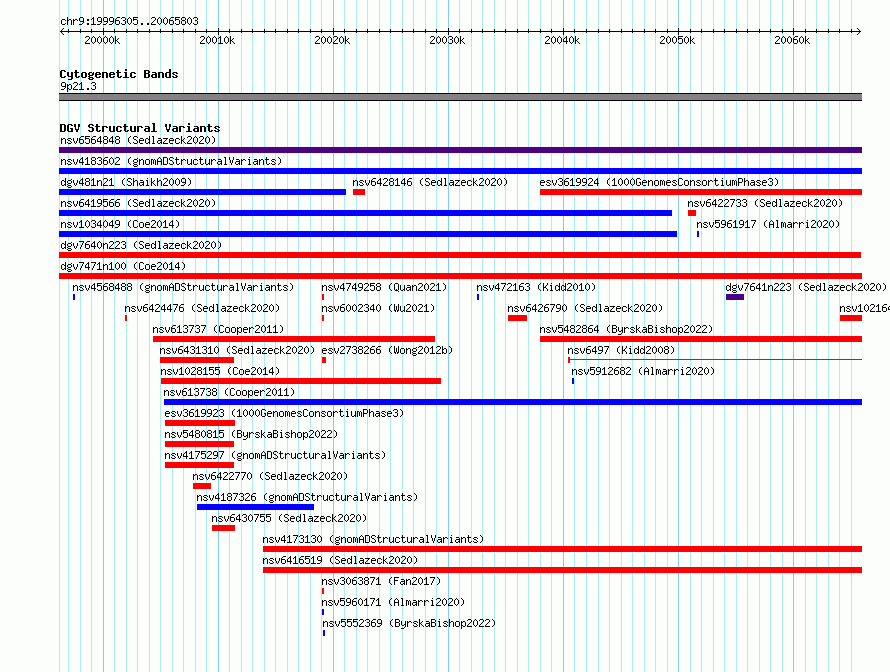Image resolution: width=890 pixels, height=672 pixels.
Task: Click the nsv6422770 (Sedlazeck2020) red block
Action: click(x=201, y=486)
